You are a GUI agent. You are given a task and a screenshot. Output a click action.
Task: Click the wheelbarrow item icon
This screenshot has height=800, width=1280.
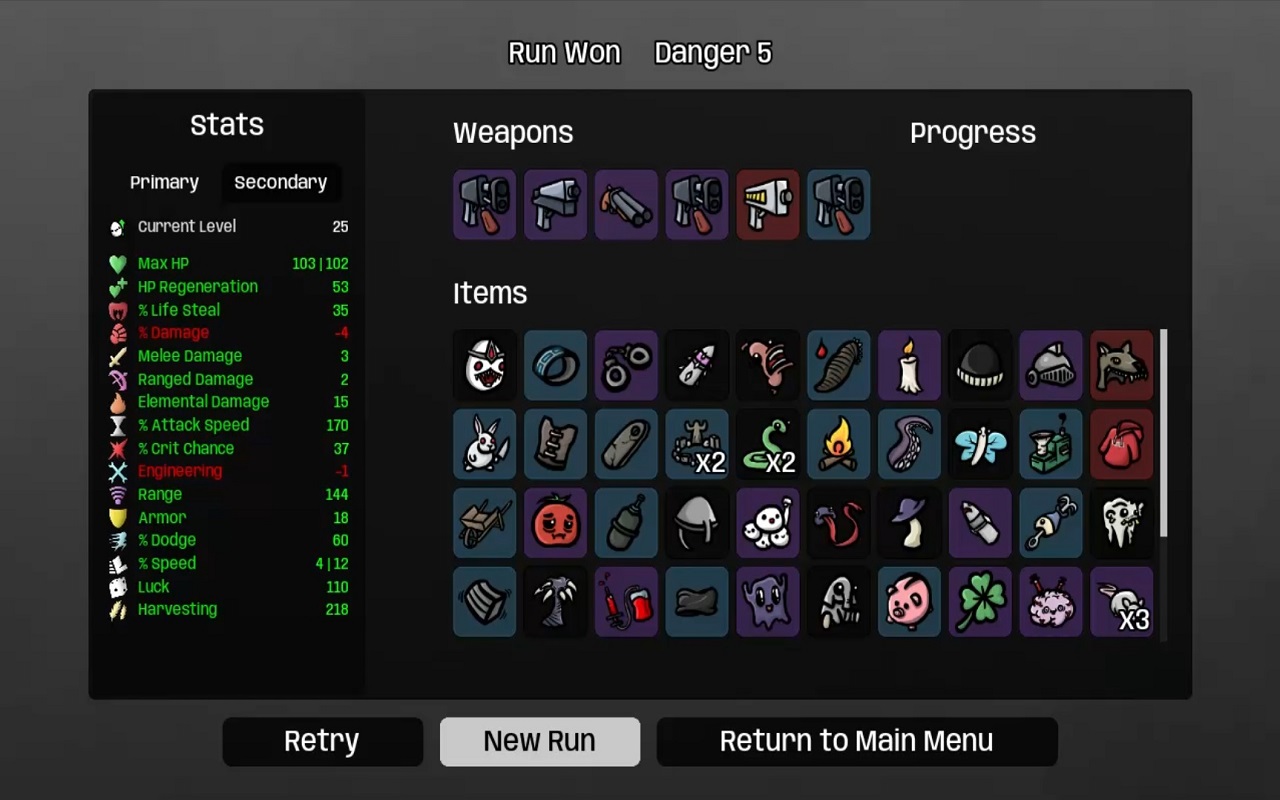(x=484, y=523)
